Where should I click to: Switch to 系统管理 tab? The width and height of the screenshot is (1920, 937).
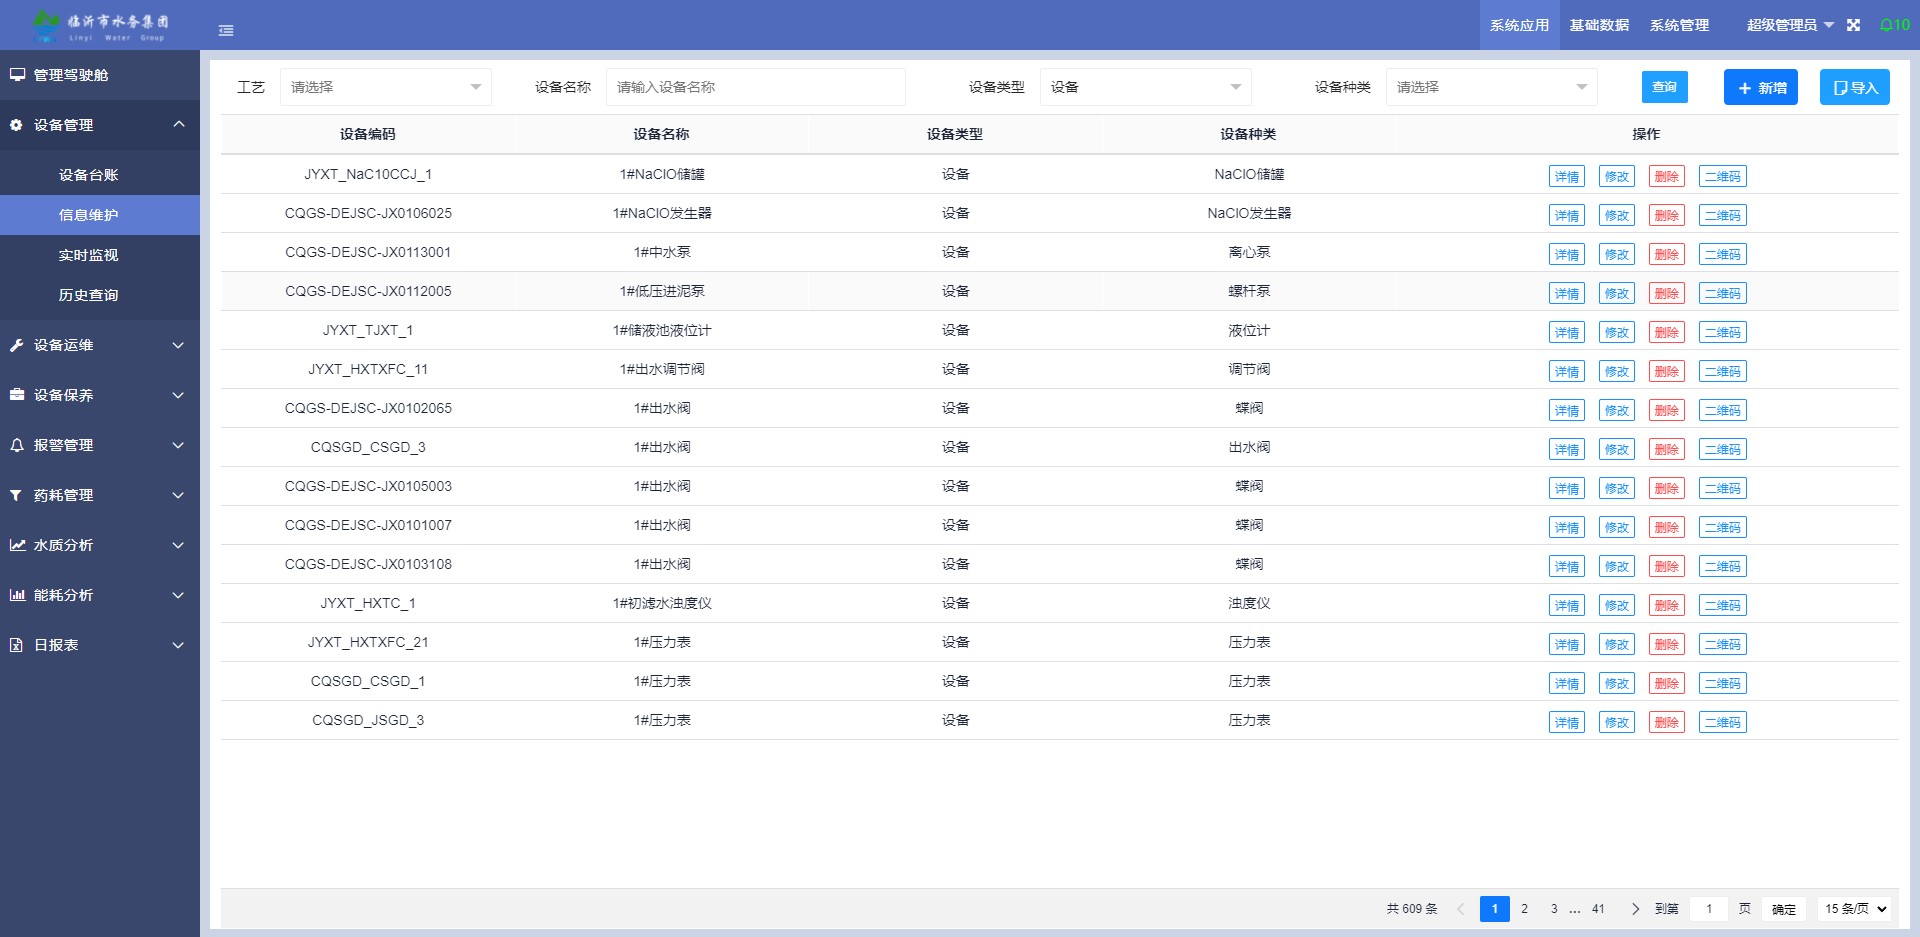point(1679,25)
